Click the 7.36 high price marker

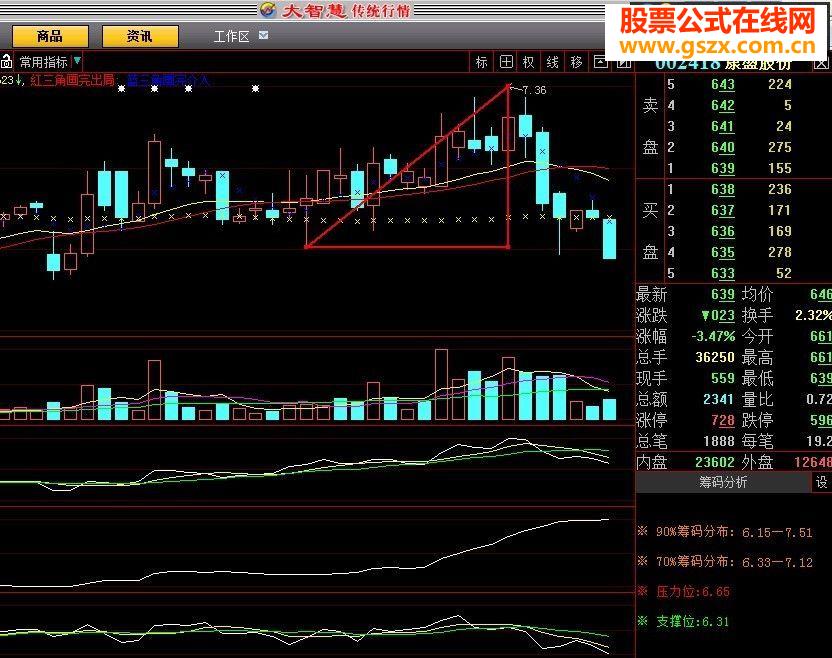[x=534, y=90]
